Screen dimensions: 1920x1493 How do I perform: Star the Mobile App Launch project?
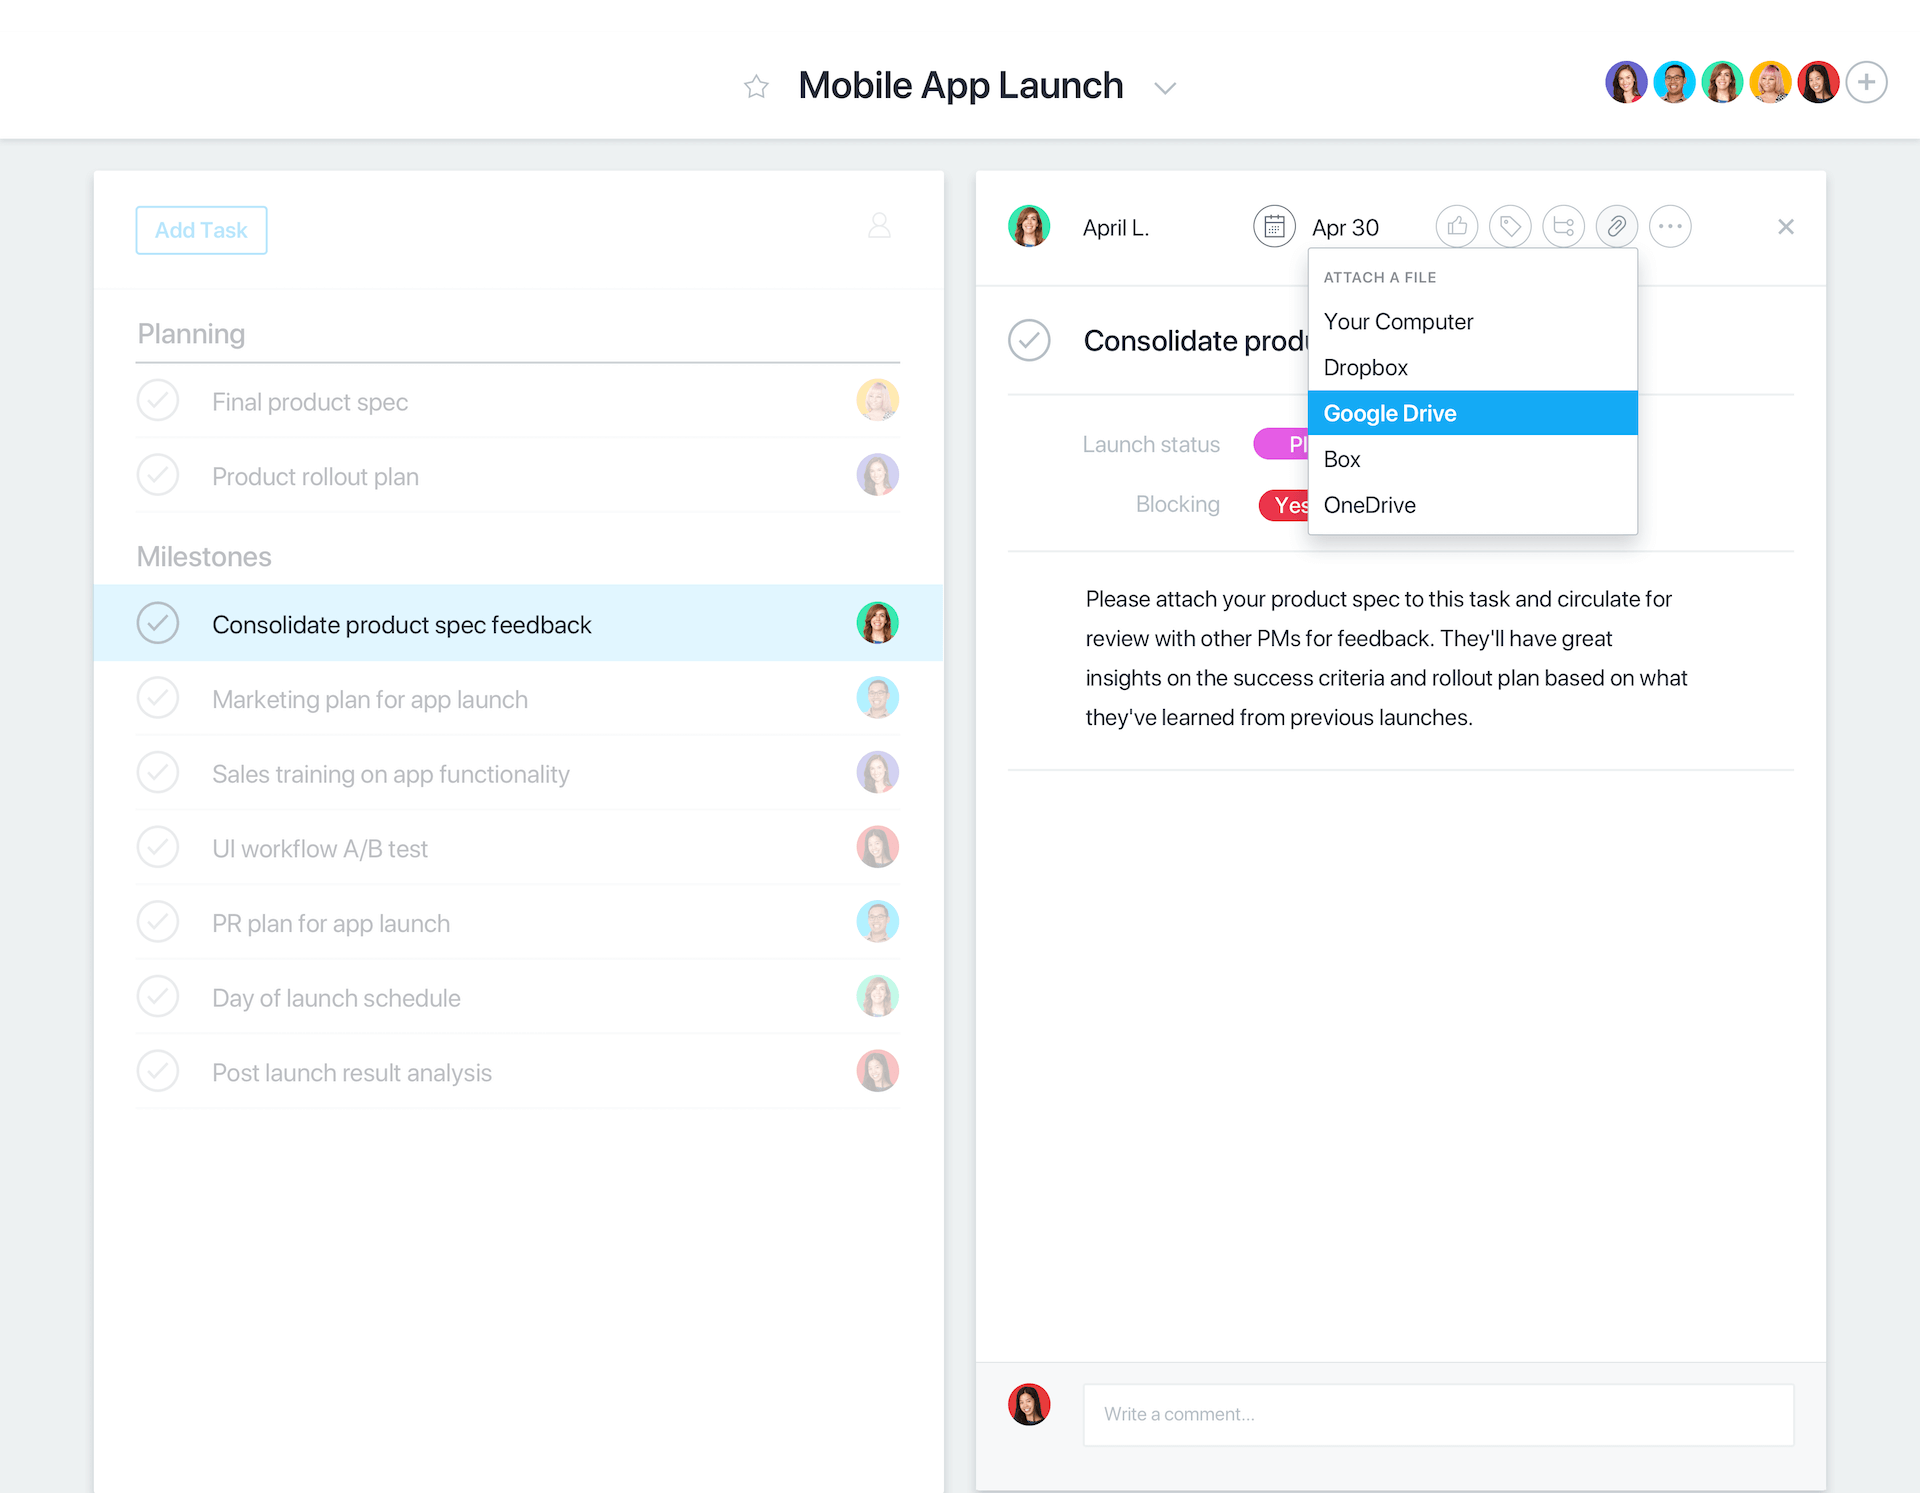(x=756, y=87)
